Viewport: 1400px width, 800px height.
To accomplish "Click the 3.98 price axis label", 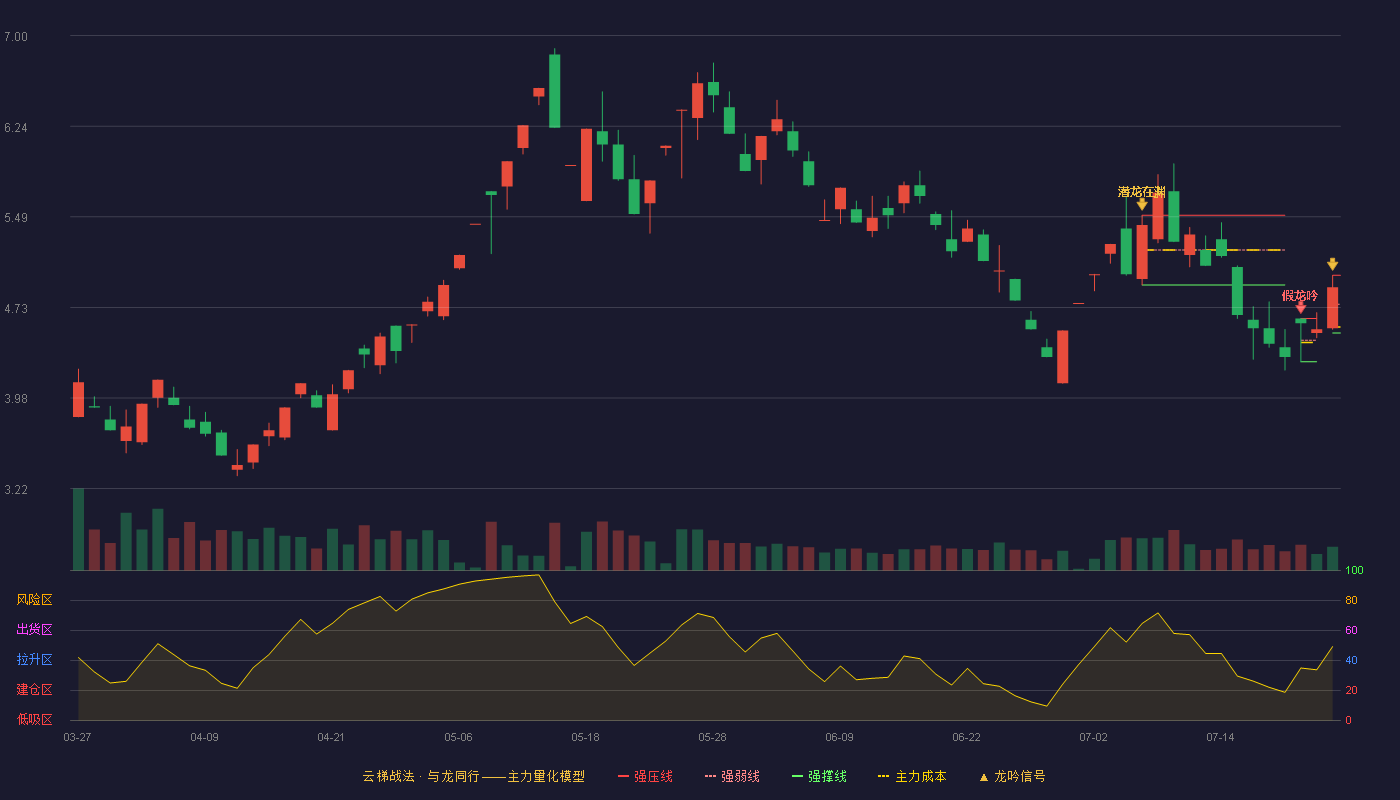I will coord(16,399).
